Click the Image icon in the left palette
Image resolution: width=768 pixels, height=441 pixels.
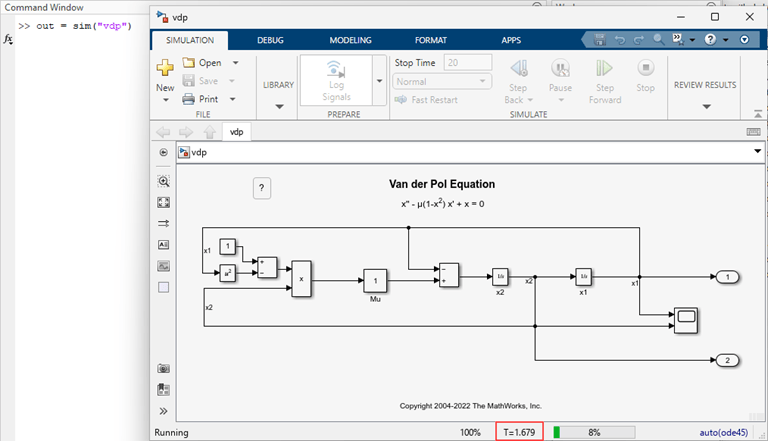tap(164, 266)
